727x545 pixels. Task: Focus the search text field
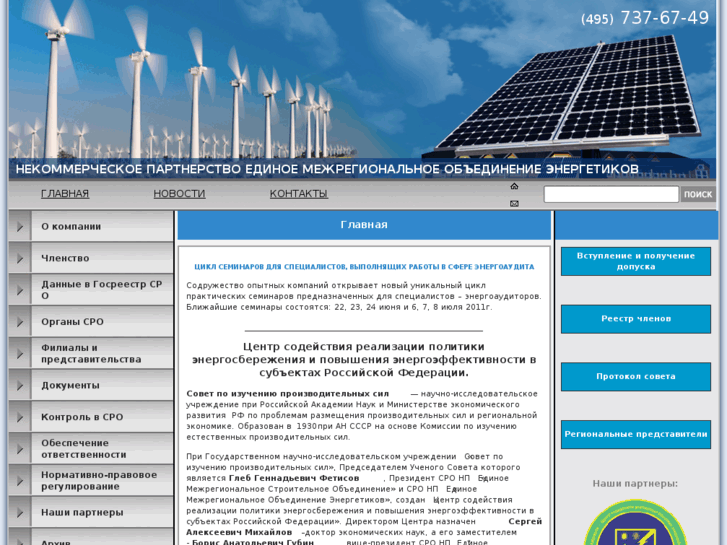pyautogui.click(x=611, y=194)
